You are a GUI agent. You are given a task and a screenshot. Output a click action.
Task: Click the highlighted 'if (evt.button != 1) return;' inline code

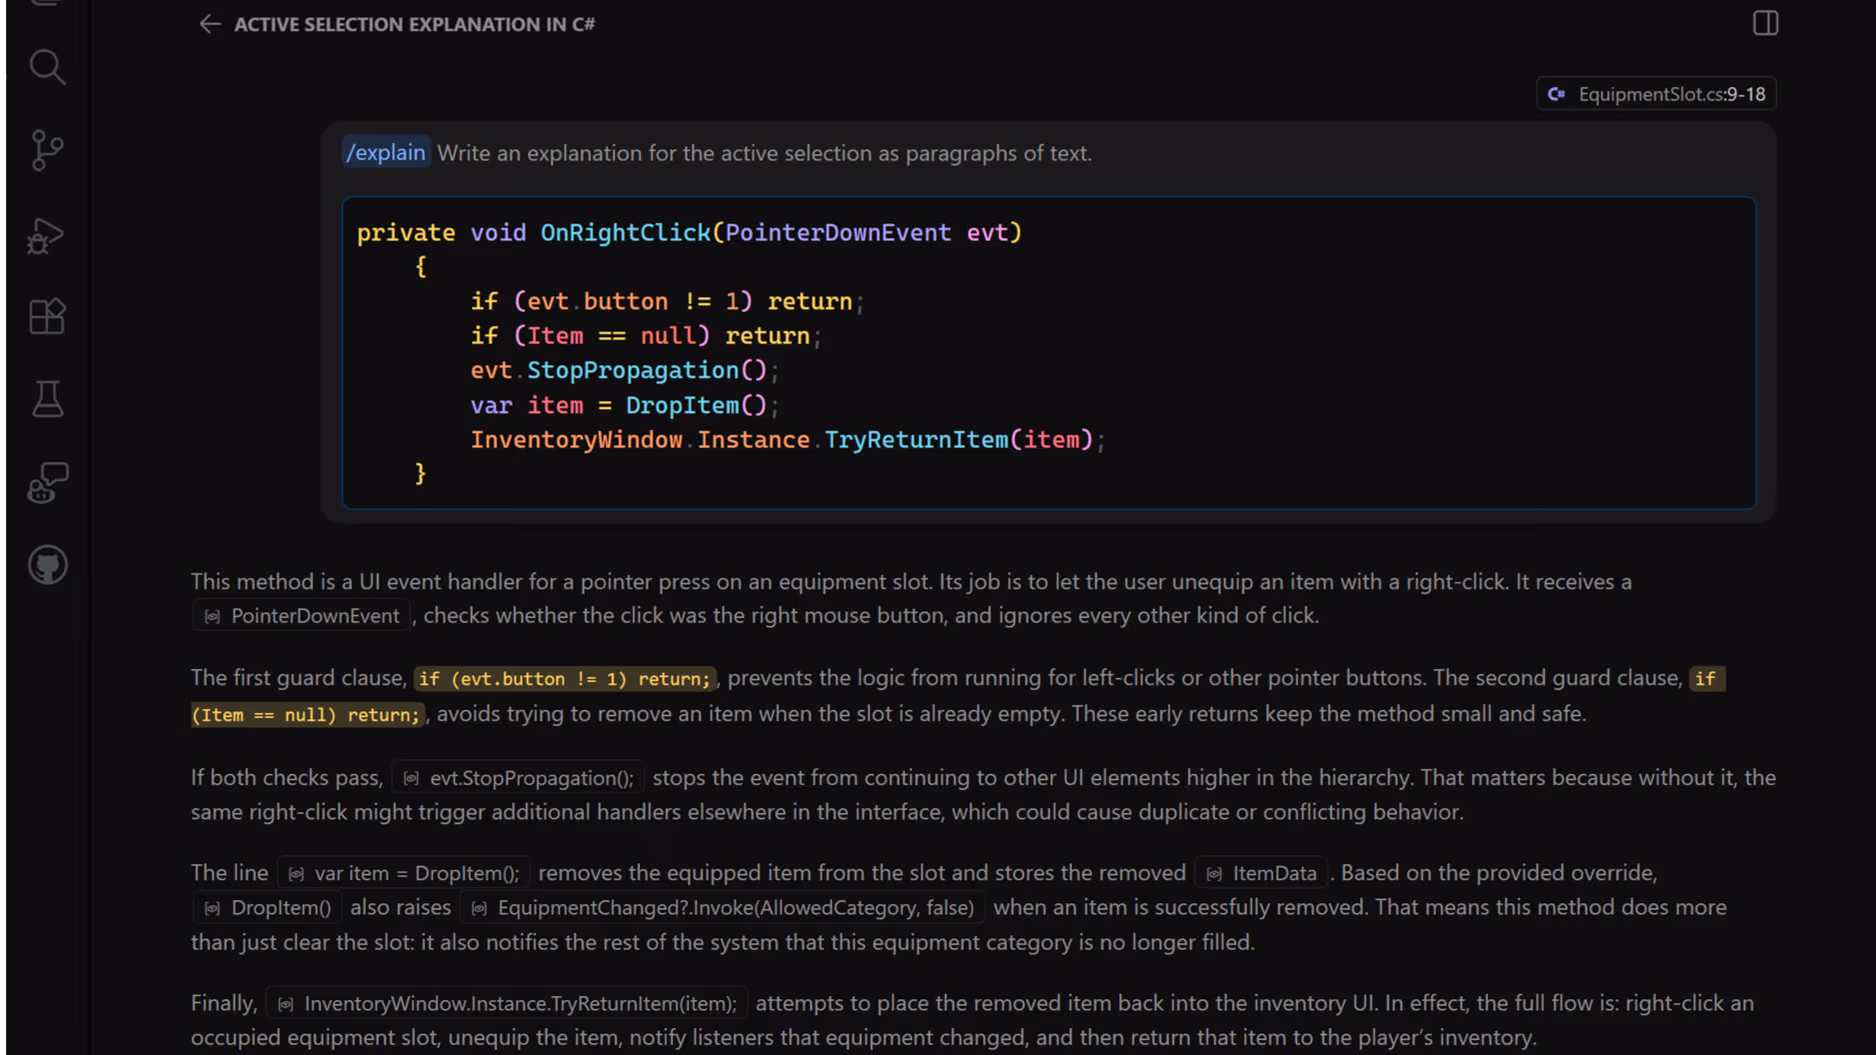pos(565,679)
